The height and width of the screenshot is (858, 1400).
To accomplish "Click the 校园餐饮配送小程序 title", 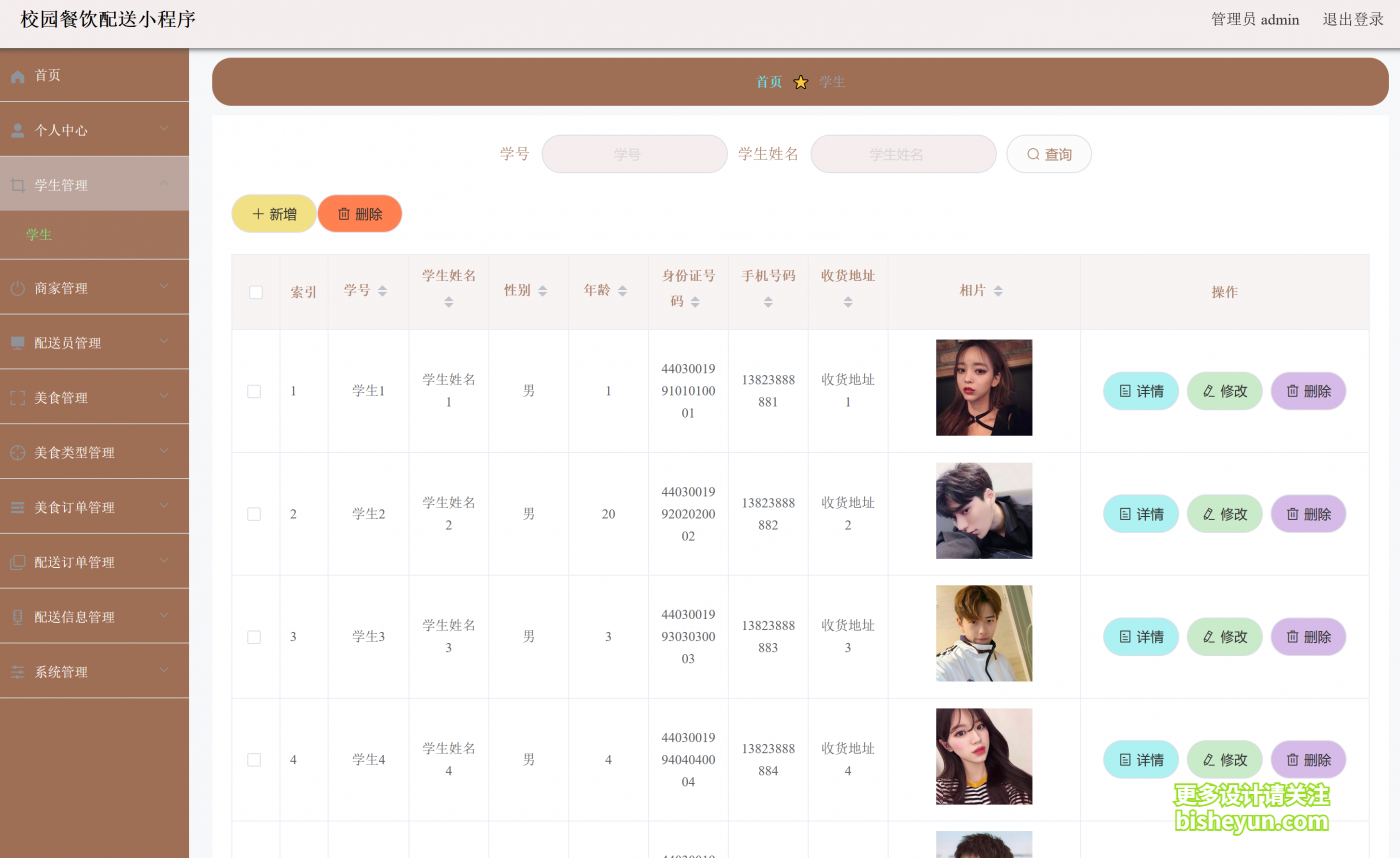I will coord(108,19).
